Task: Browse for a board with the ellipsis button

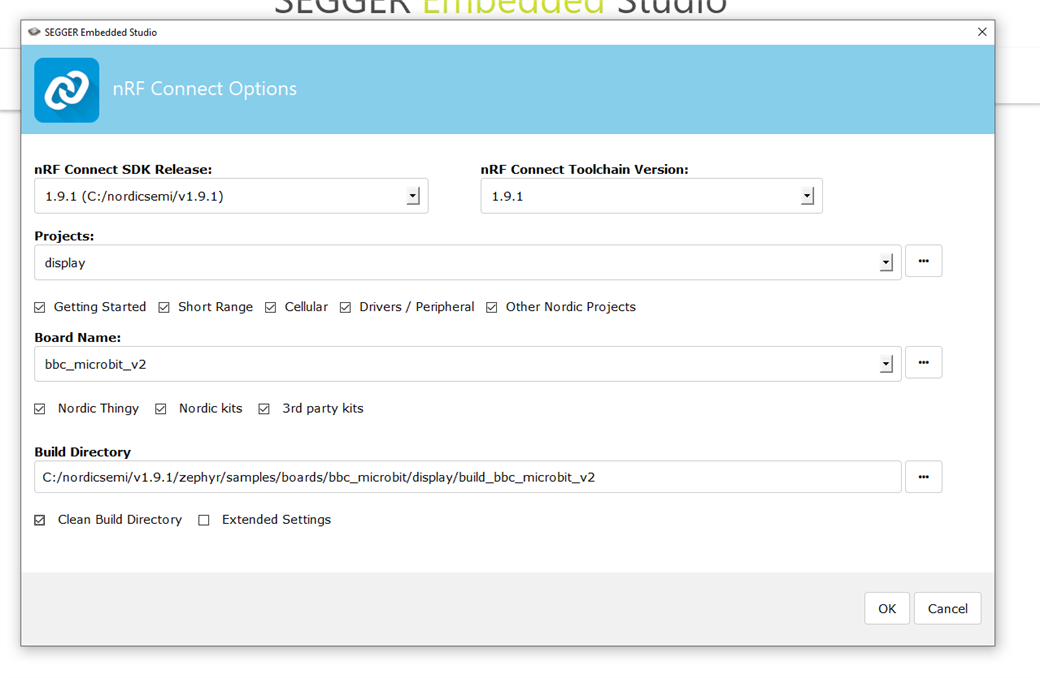Action: click(x=923, y=363)
